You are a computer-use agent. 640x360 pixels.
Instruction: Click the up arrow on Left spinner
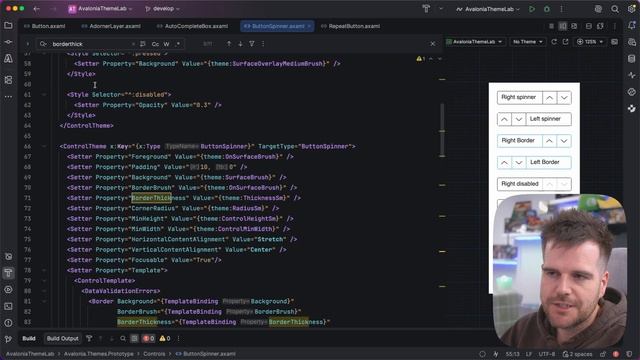504,119
